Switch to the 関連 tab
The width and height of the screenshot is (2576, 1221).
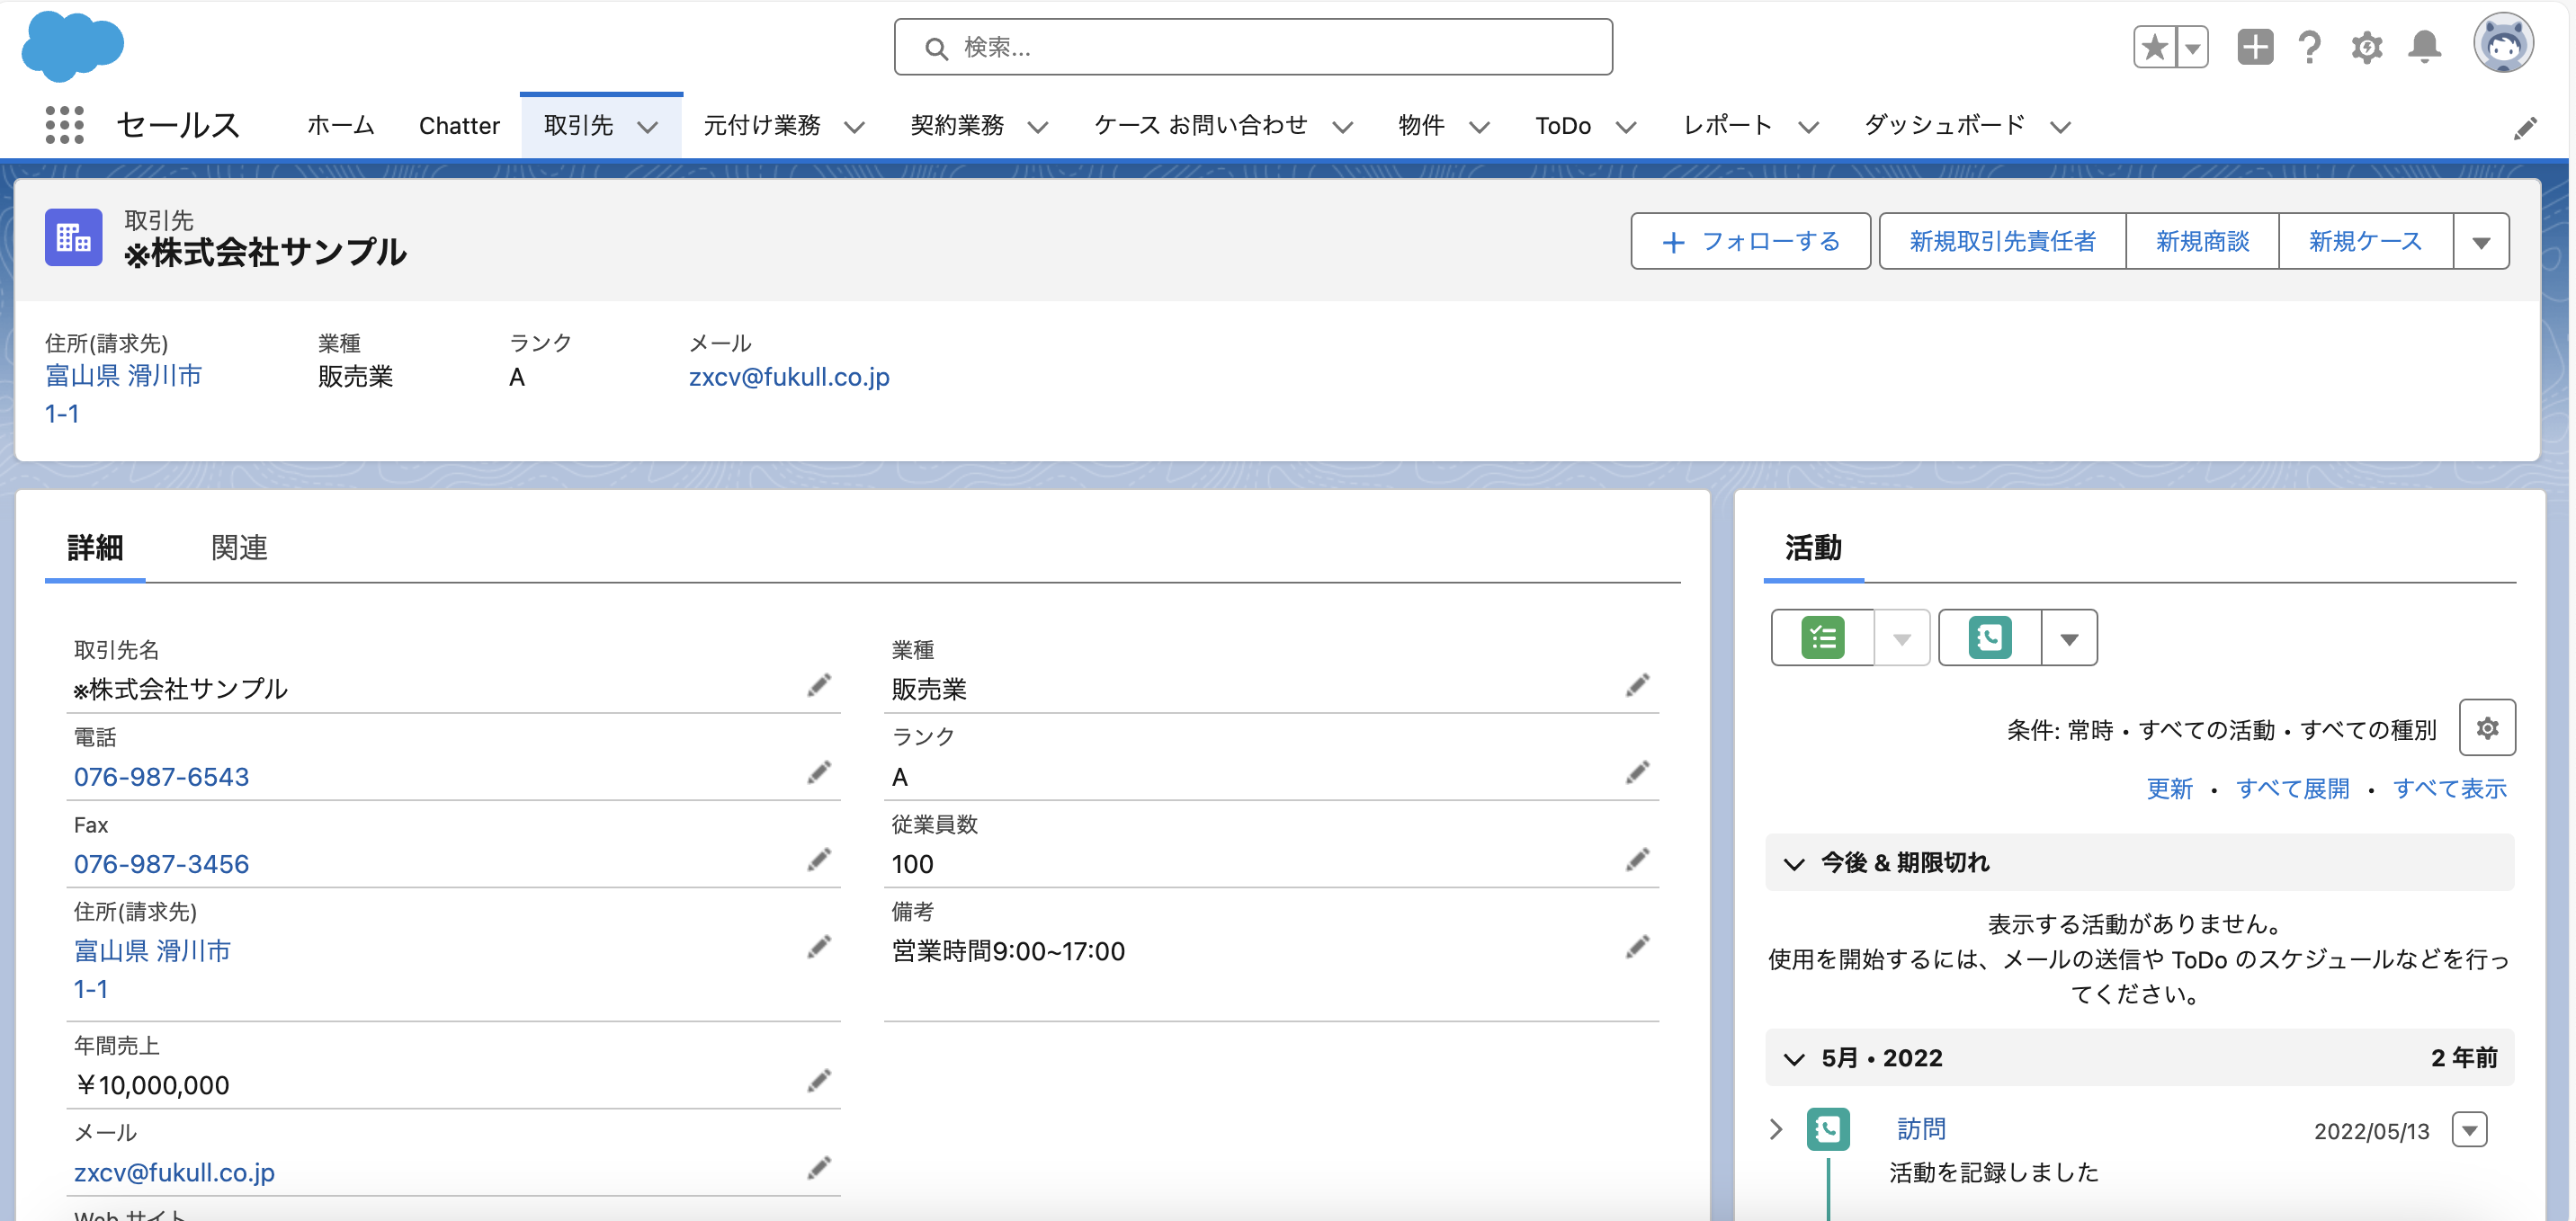tap(239, 548)
